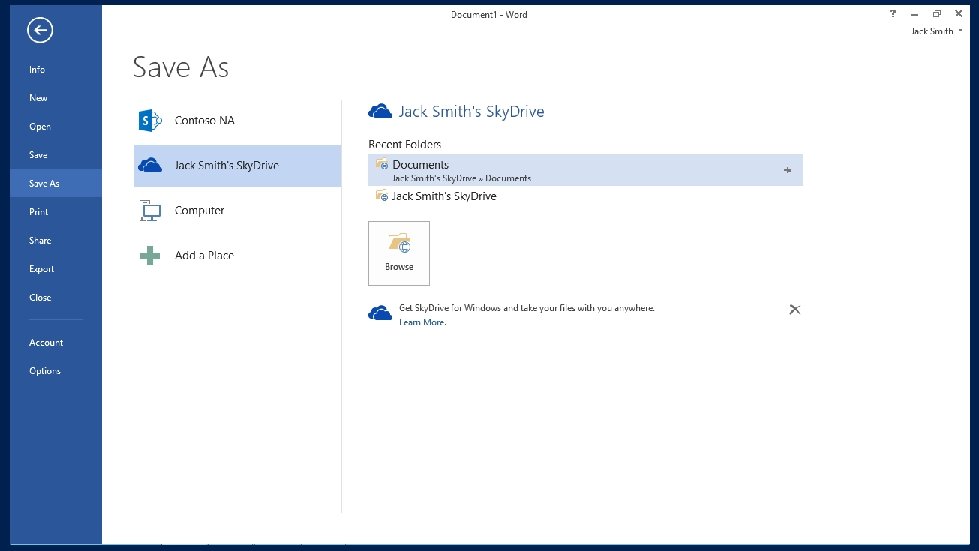Open the New document page
This screenshot has height=551, width=979.
(x=38, y=97)
